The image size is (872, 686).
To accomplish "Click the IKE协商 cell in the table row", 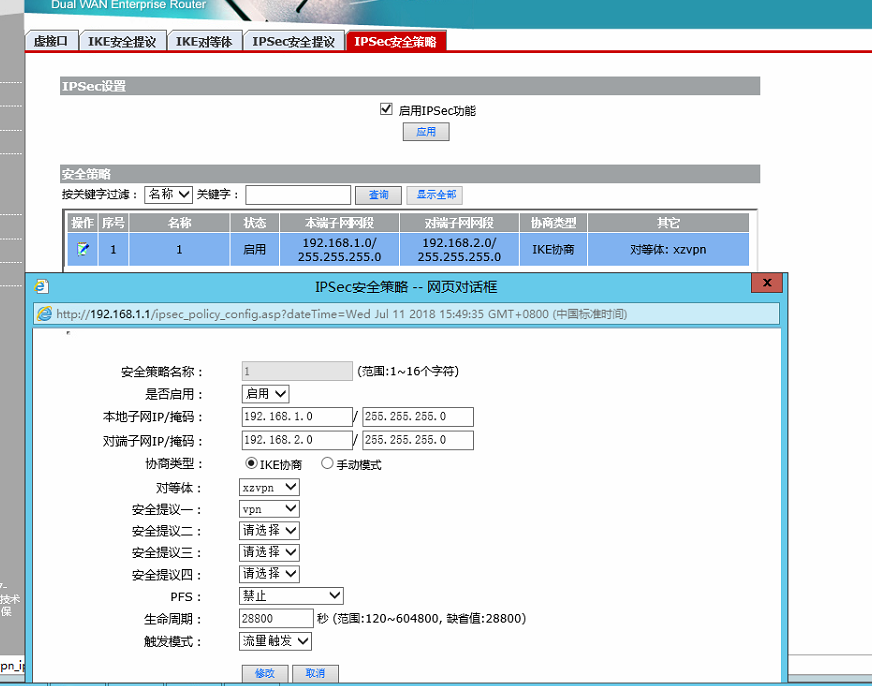I will point(553,250).
